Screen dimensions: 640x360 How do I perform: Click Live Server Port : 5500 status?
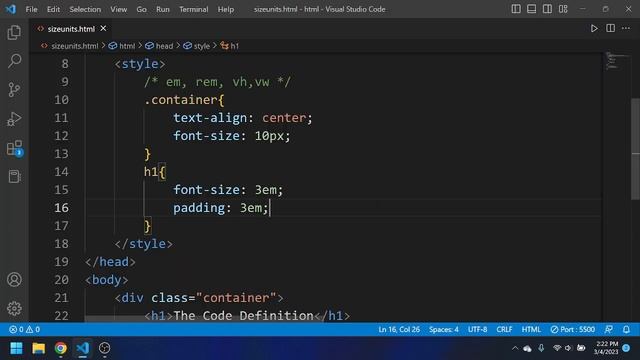tap(573, 329)
